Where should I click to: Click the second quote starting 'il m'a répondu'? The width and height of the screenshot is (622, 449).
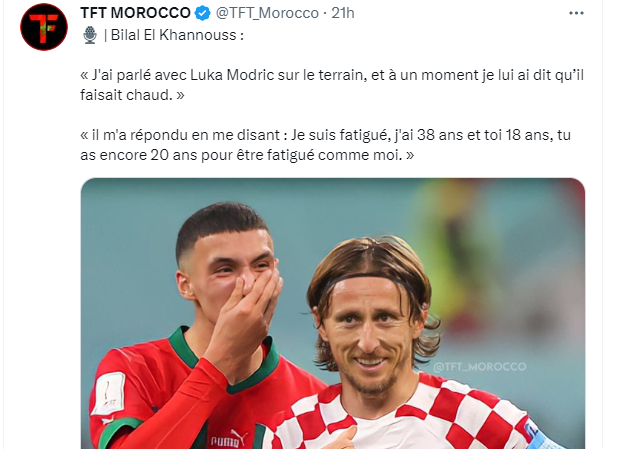tap(325, 145)
